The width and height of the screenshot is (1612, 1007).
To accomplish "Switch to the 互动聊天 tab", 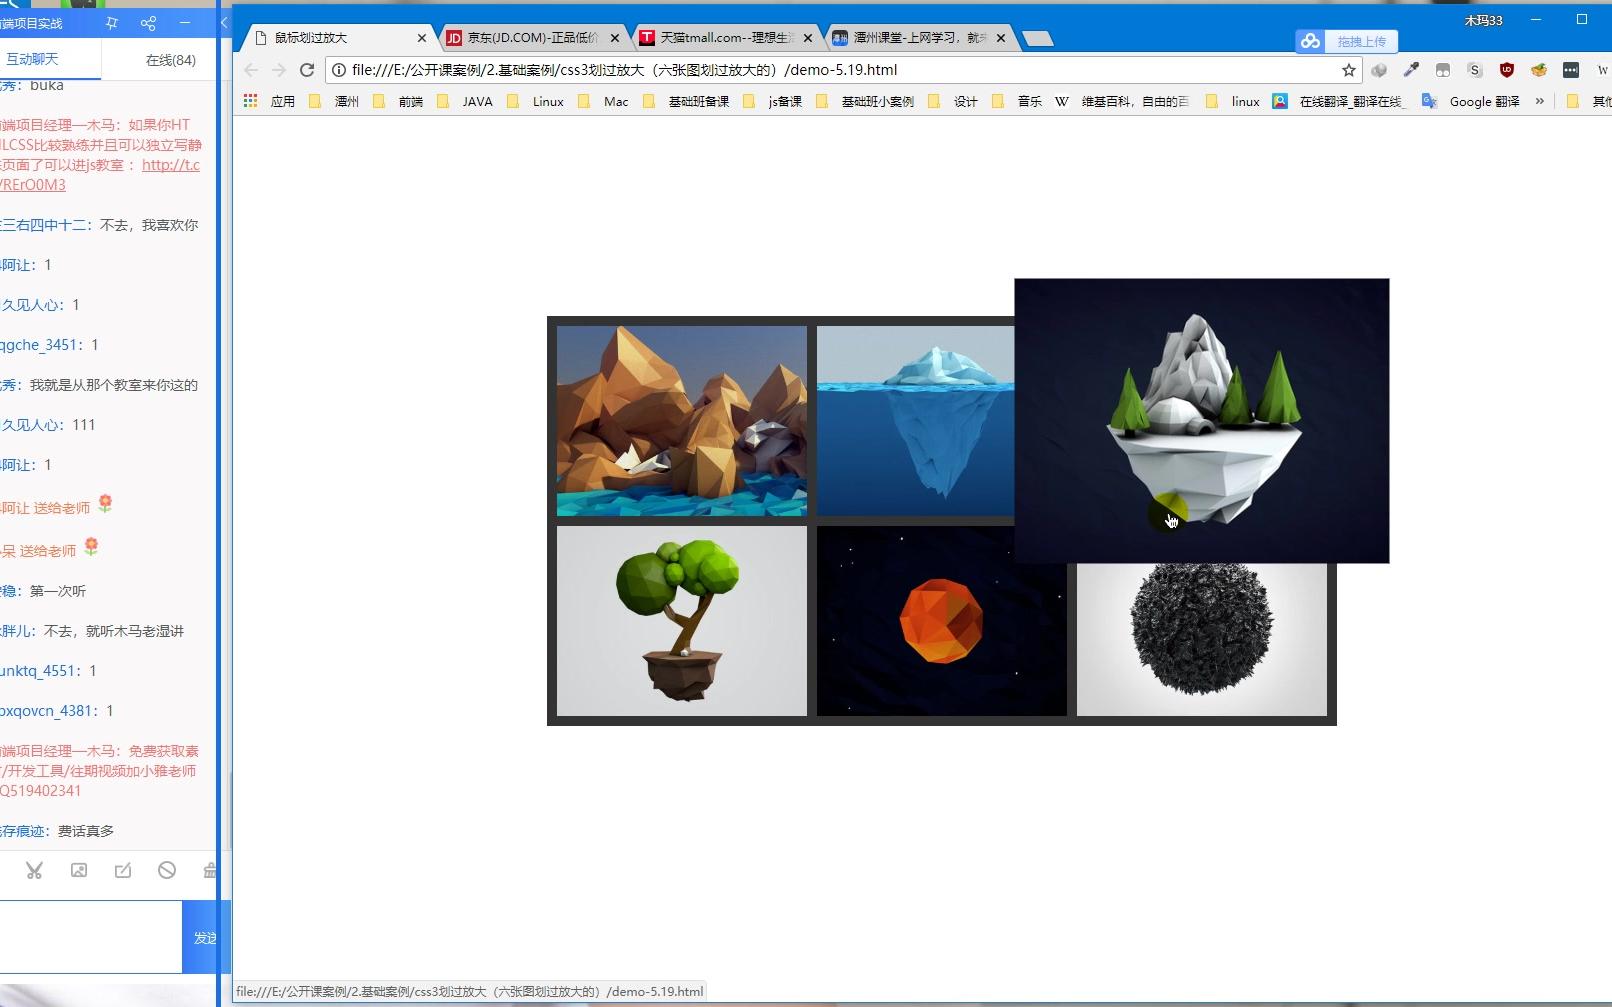I will (33, 59).
